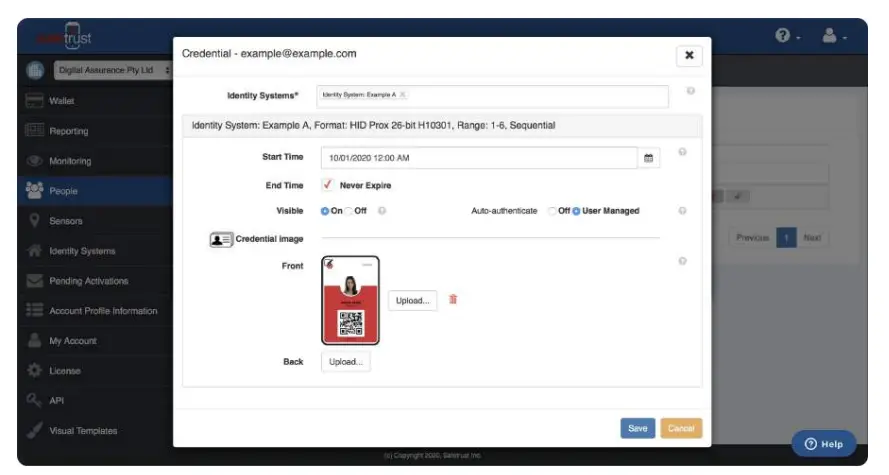Image resolution: width=889 pixels, height=475 pixels.
Task: Open Reporting in the sidebar
Action: (95, 131)
